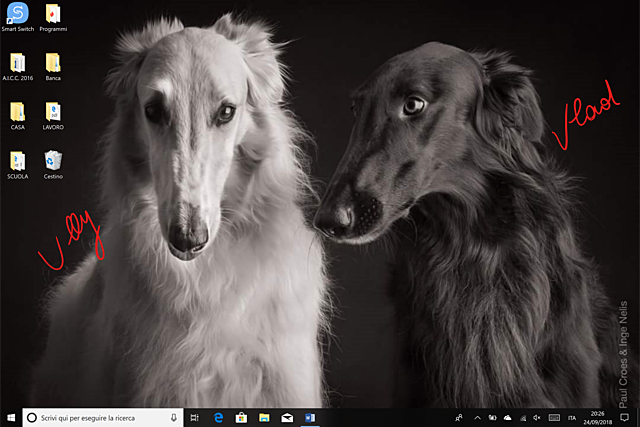640x427 pixels.
Task: Select the CASA folder icon
Action: coord(18,116)
